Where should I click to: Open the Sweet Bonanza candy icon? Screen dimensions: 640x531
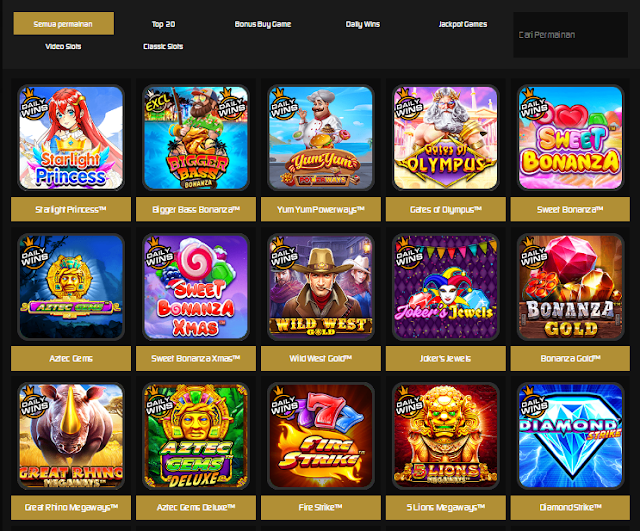coord(571,138)
